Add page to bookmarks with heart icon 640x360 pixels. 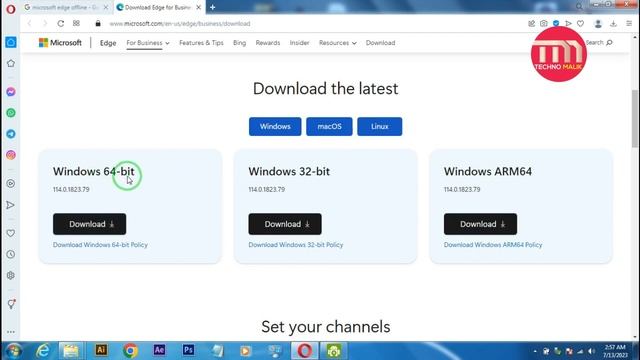coord(580,24)
